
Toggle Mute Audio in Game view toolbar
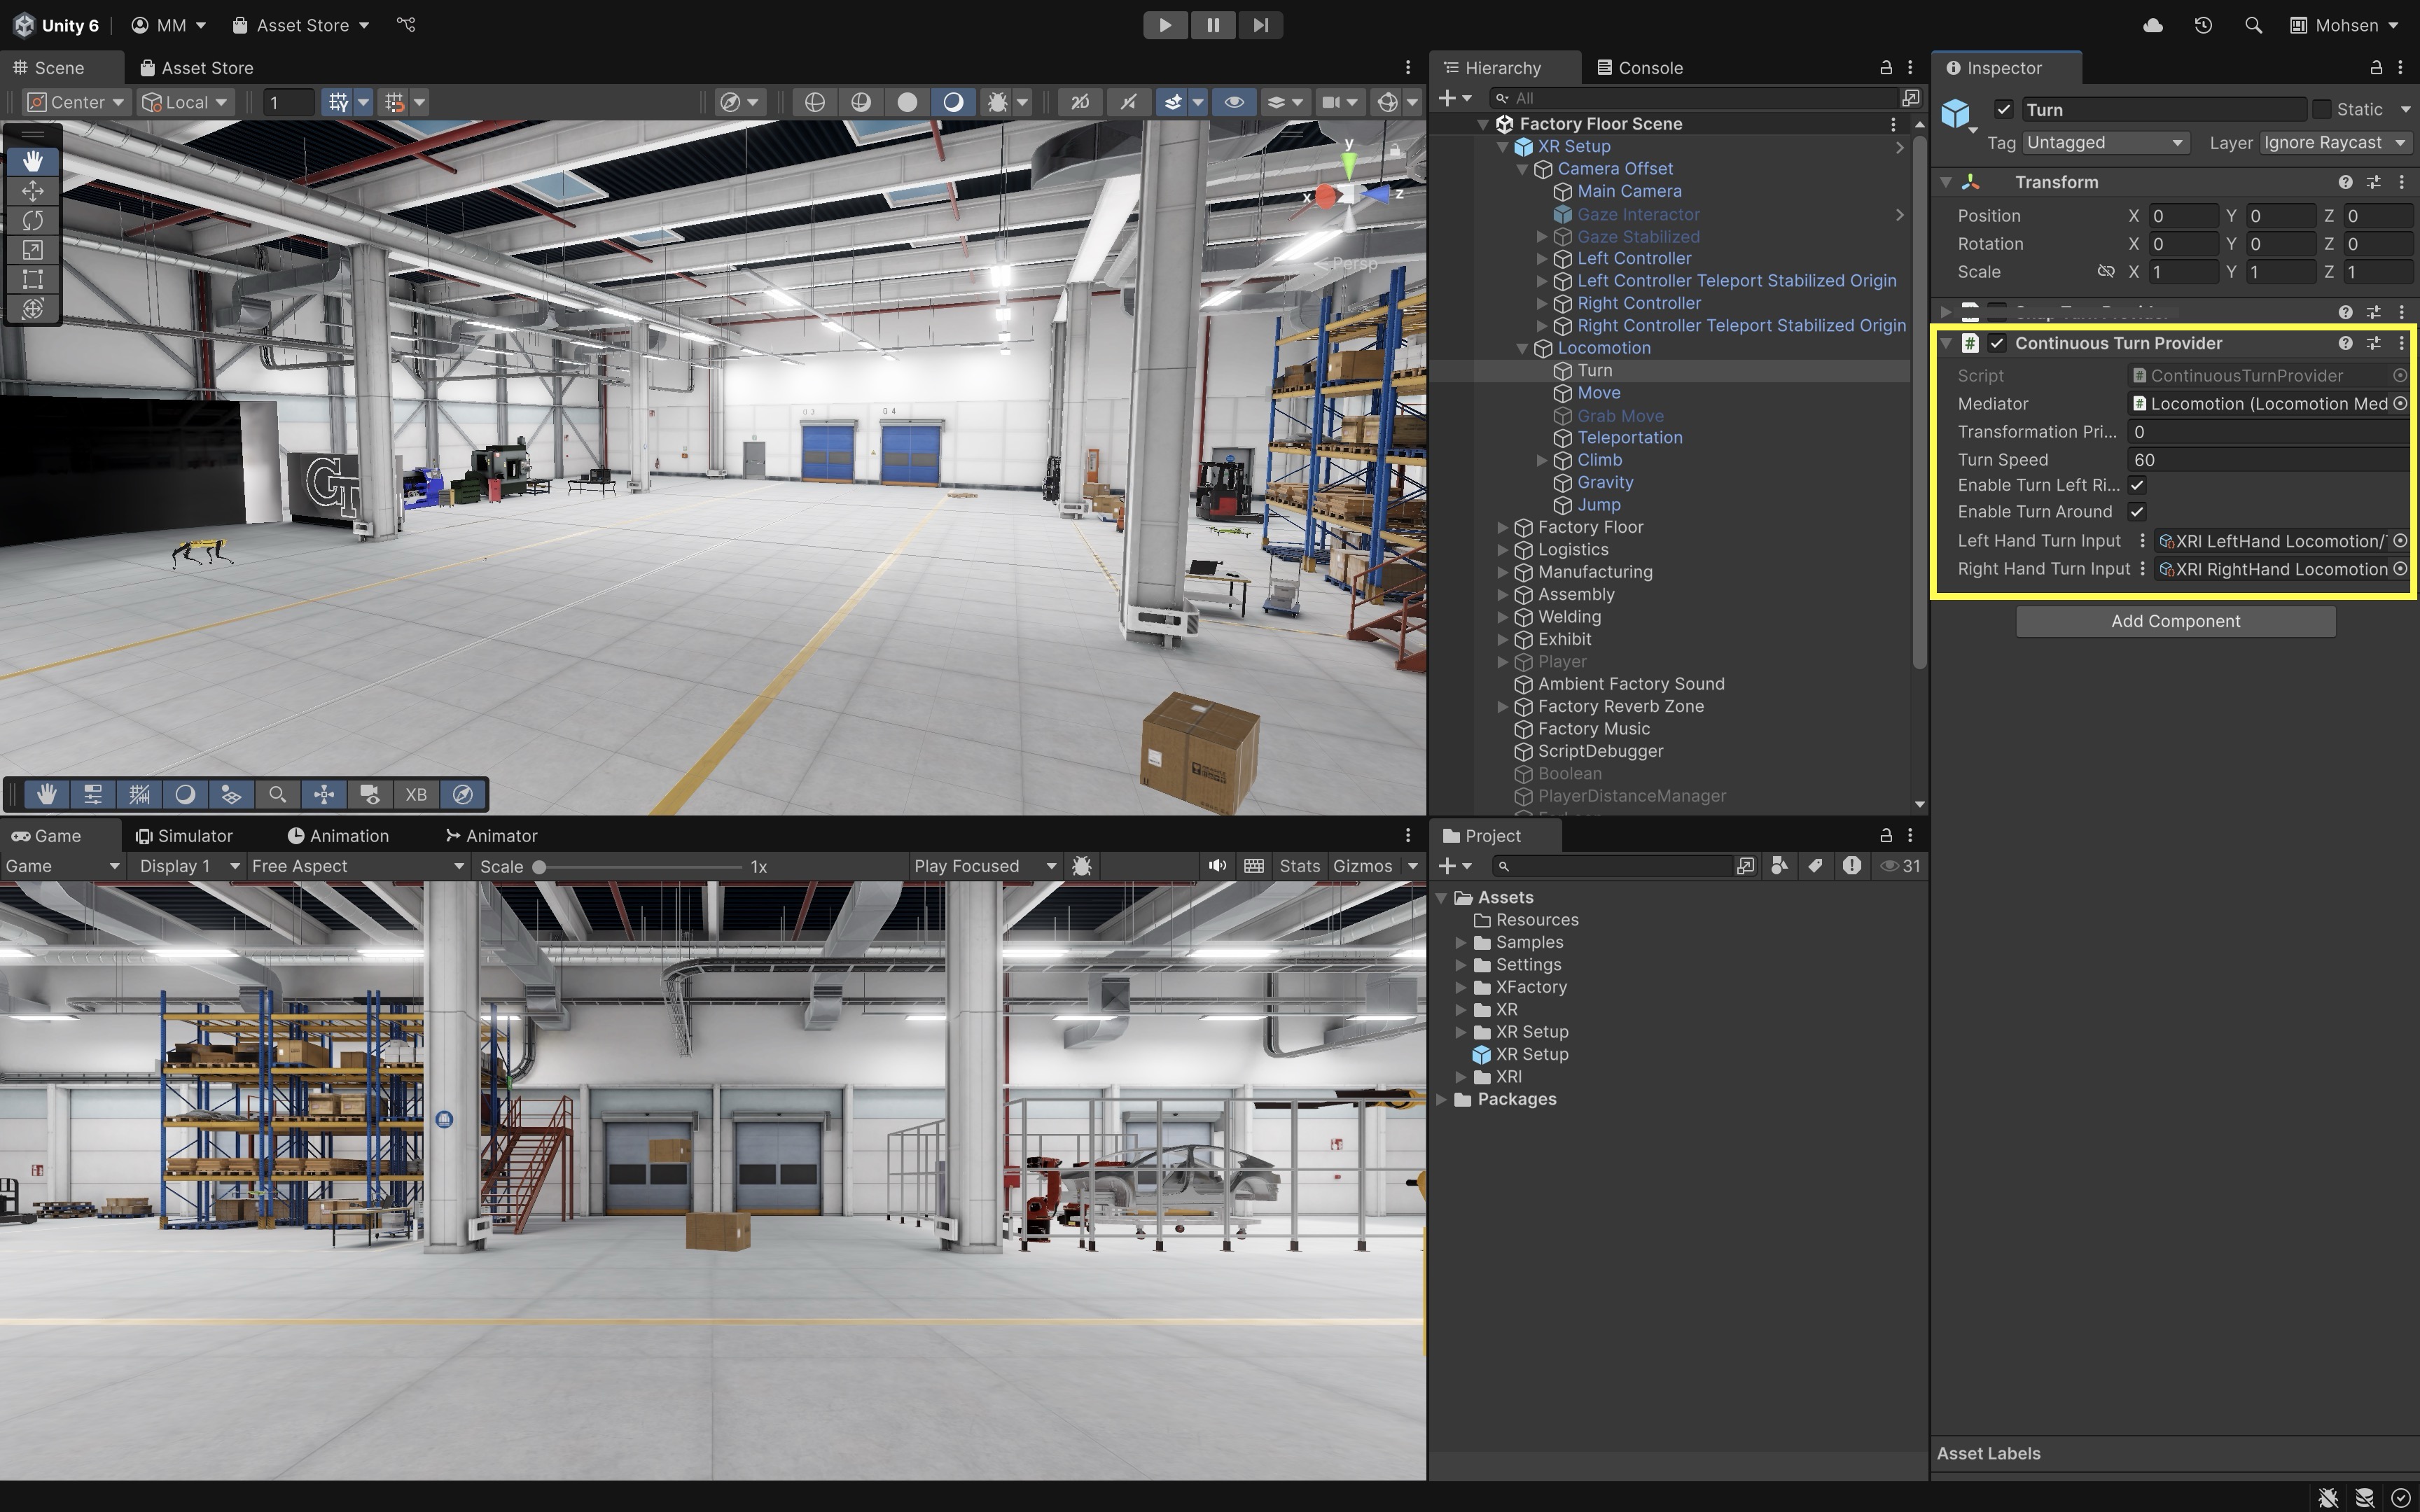click(1216, 866)
